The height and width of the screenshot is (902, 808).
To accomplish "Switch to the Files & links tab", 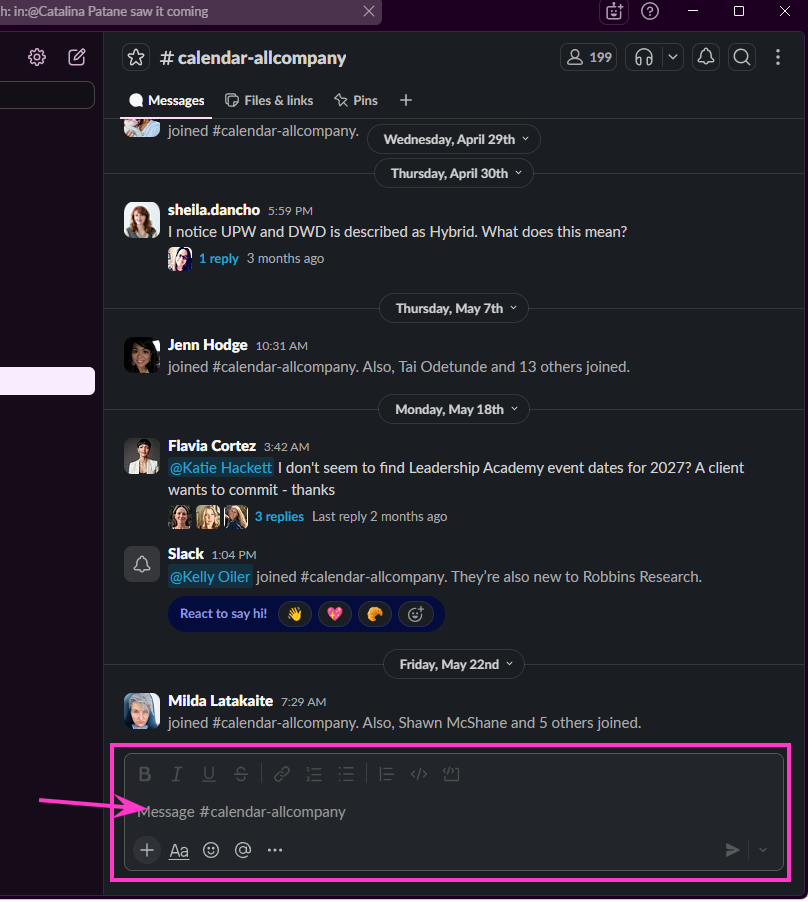I will coord(269,101).
